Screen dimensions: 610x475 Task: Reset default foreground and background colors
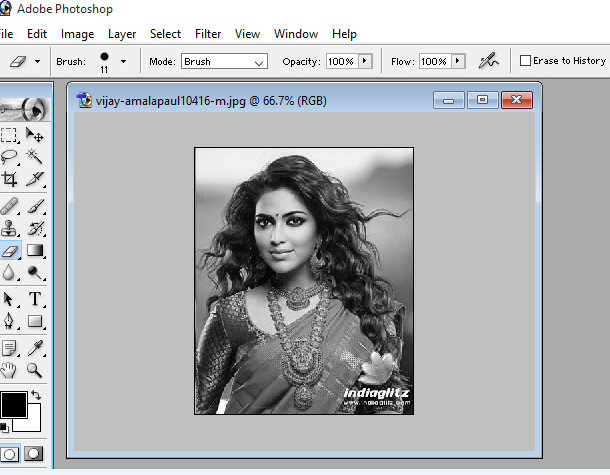4,427
